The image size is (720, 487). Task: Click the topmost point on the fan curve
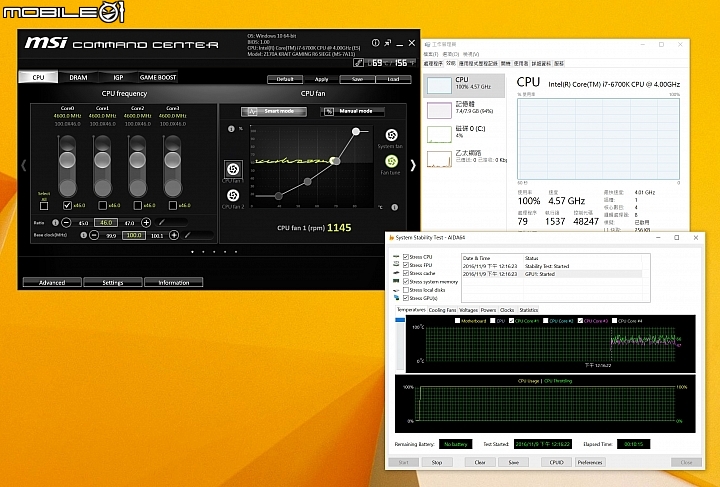pyautogui.click(x=356, y=132)
